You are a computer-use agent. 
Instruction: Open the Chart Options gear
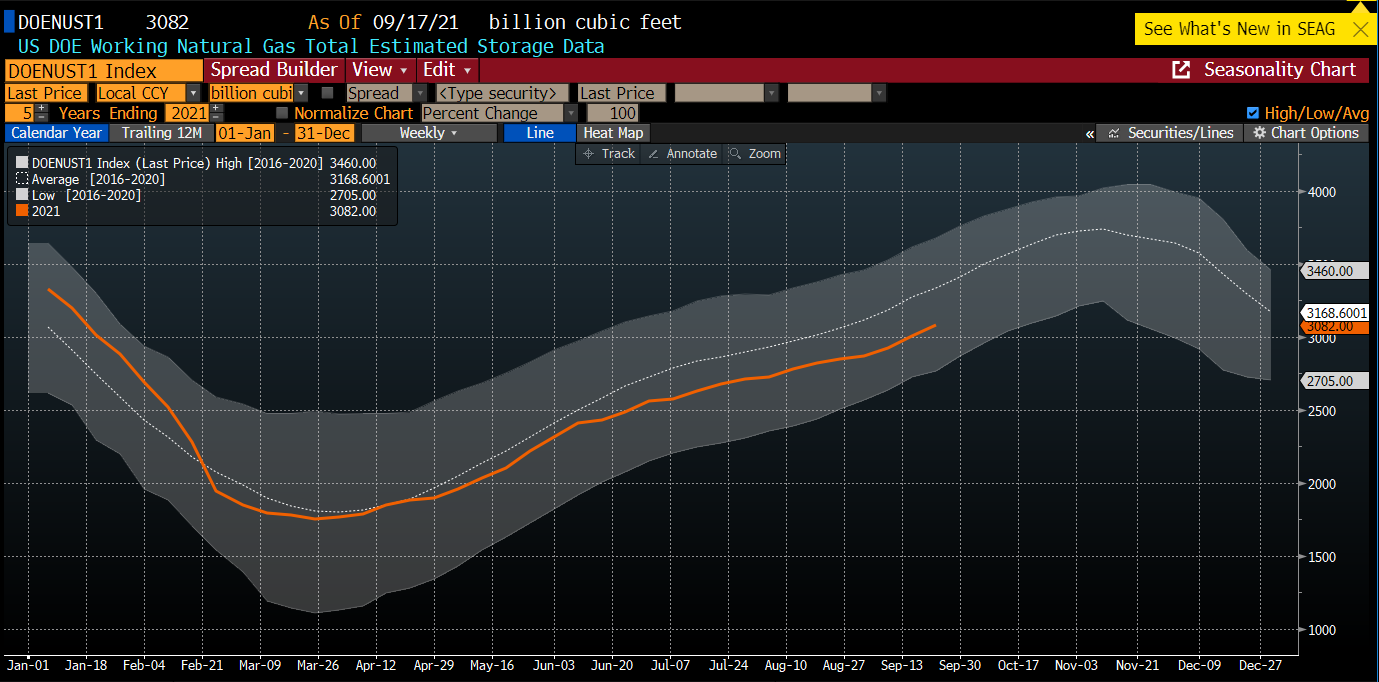(1306, 133)
